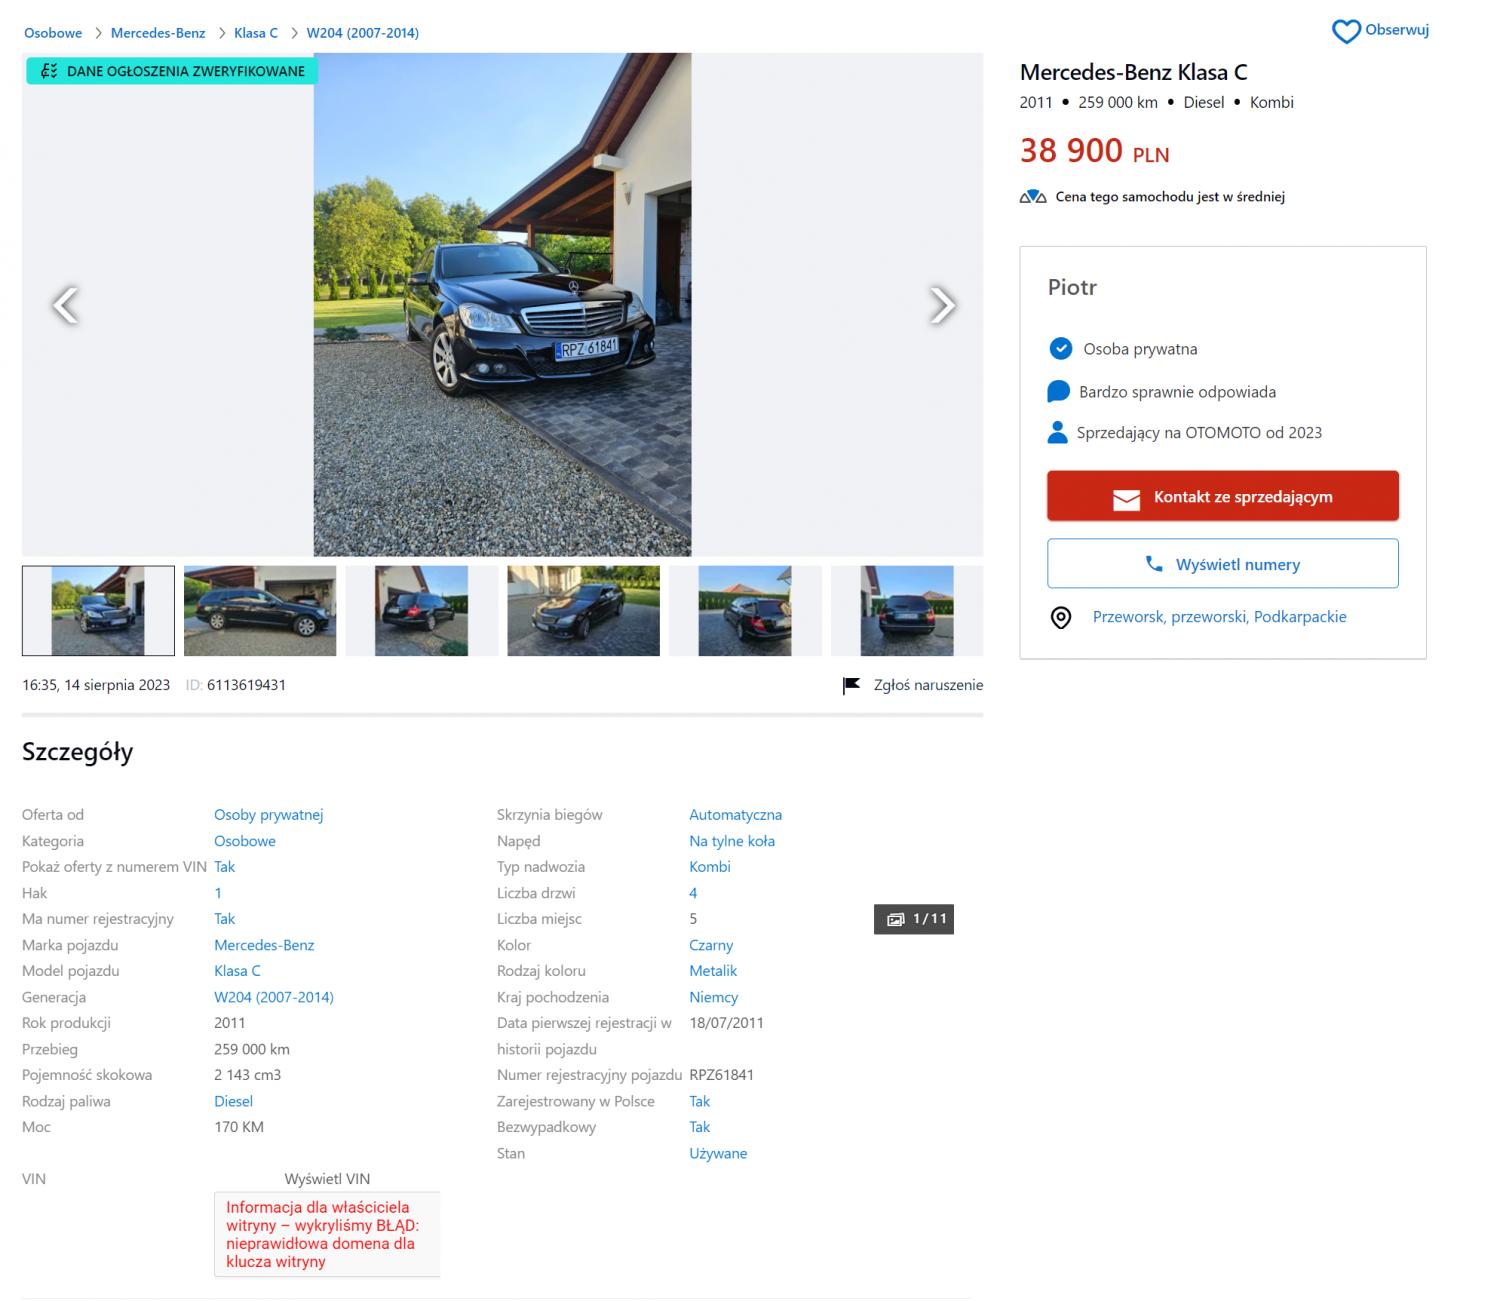This screenshot has width=1500, height=1301.
Task: Open W204 (2007-2014) breadcrumb
Action: coord(362,33)
